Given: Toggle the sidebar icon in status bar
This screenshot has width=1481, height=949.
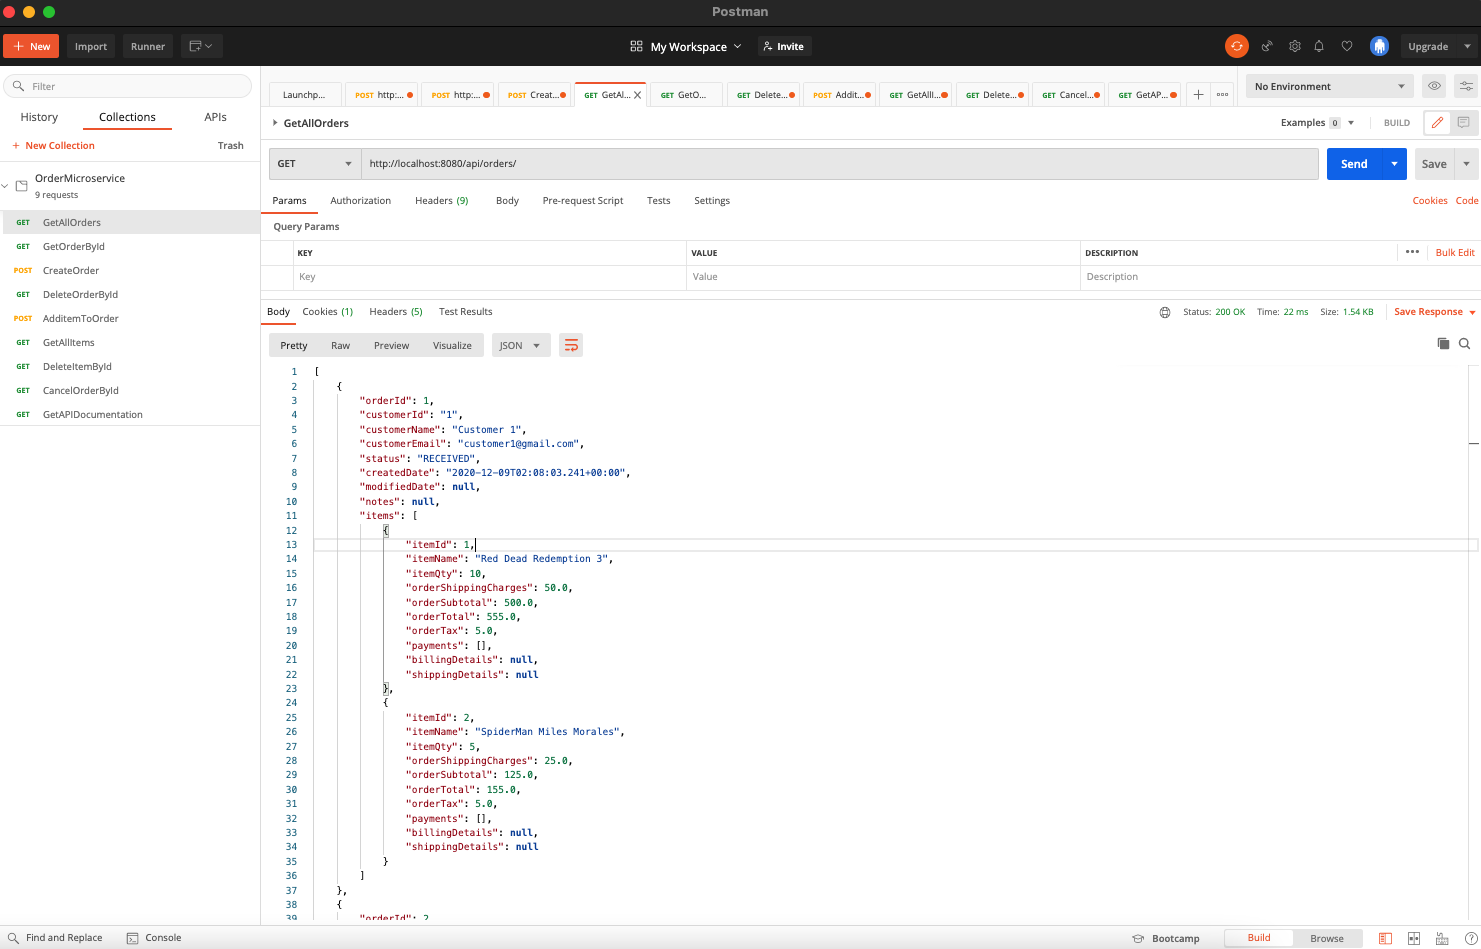Looking at the screenshot, I should tap(1385, 938).
